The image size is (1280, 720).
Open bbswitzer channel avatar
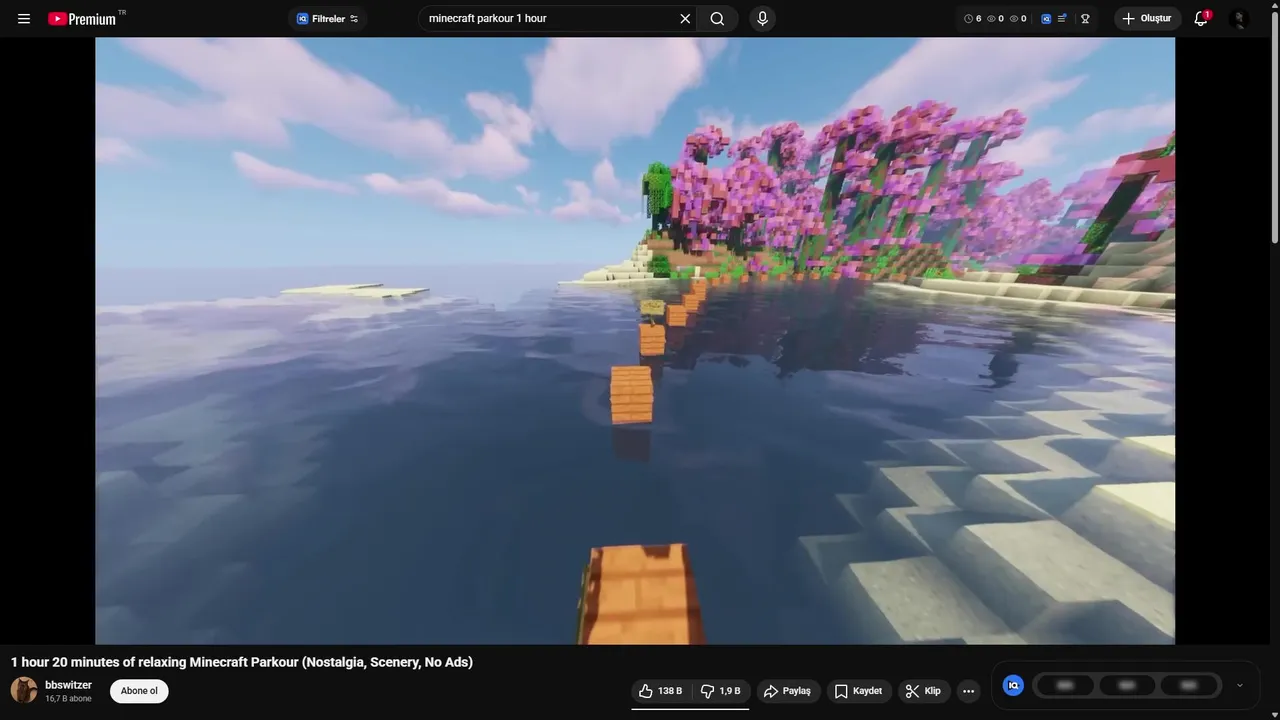click(x=24, y=690)
